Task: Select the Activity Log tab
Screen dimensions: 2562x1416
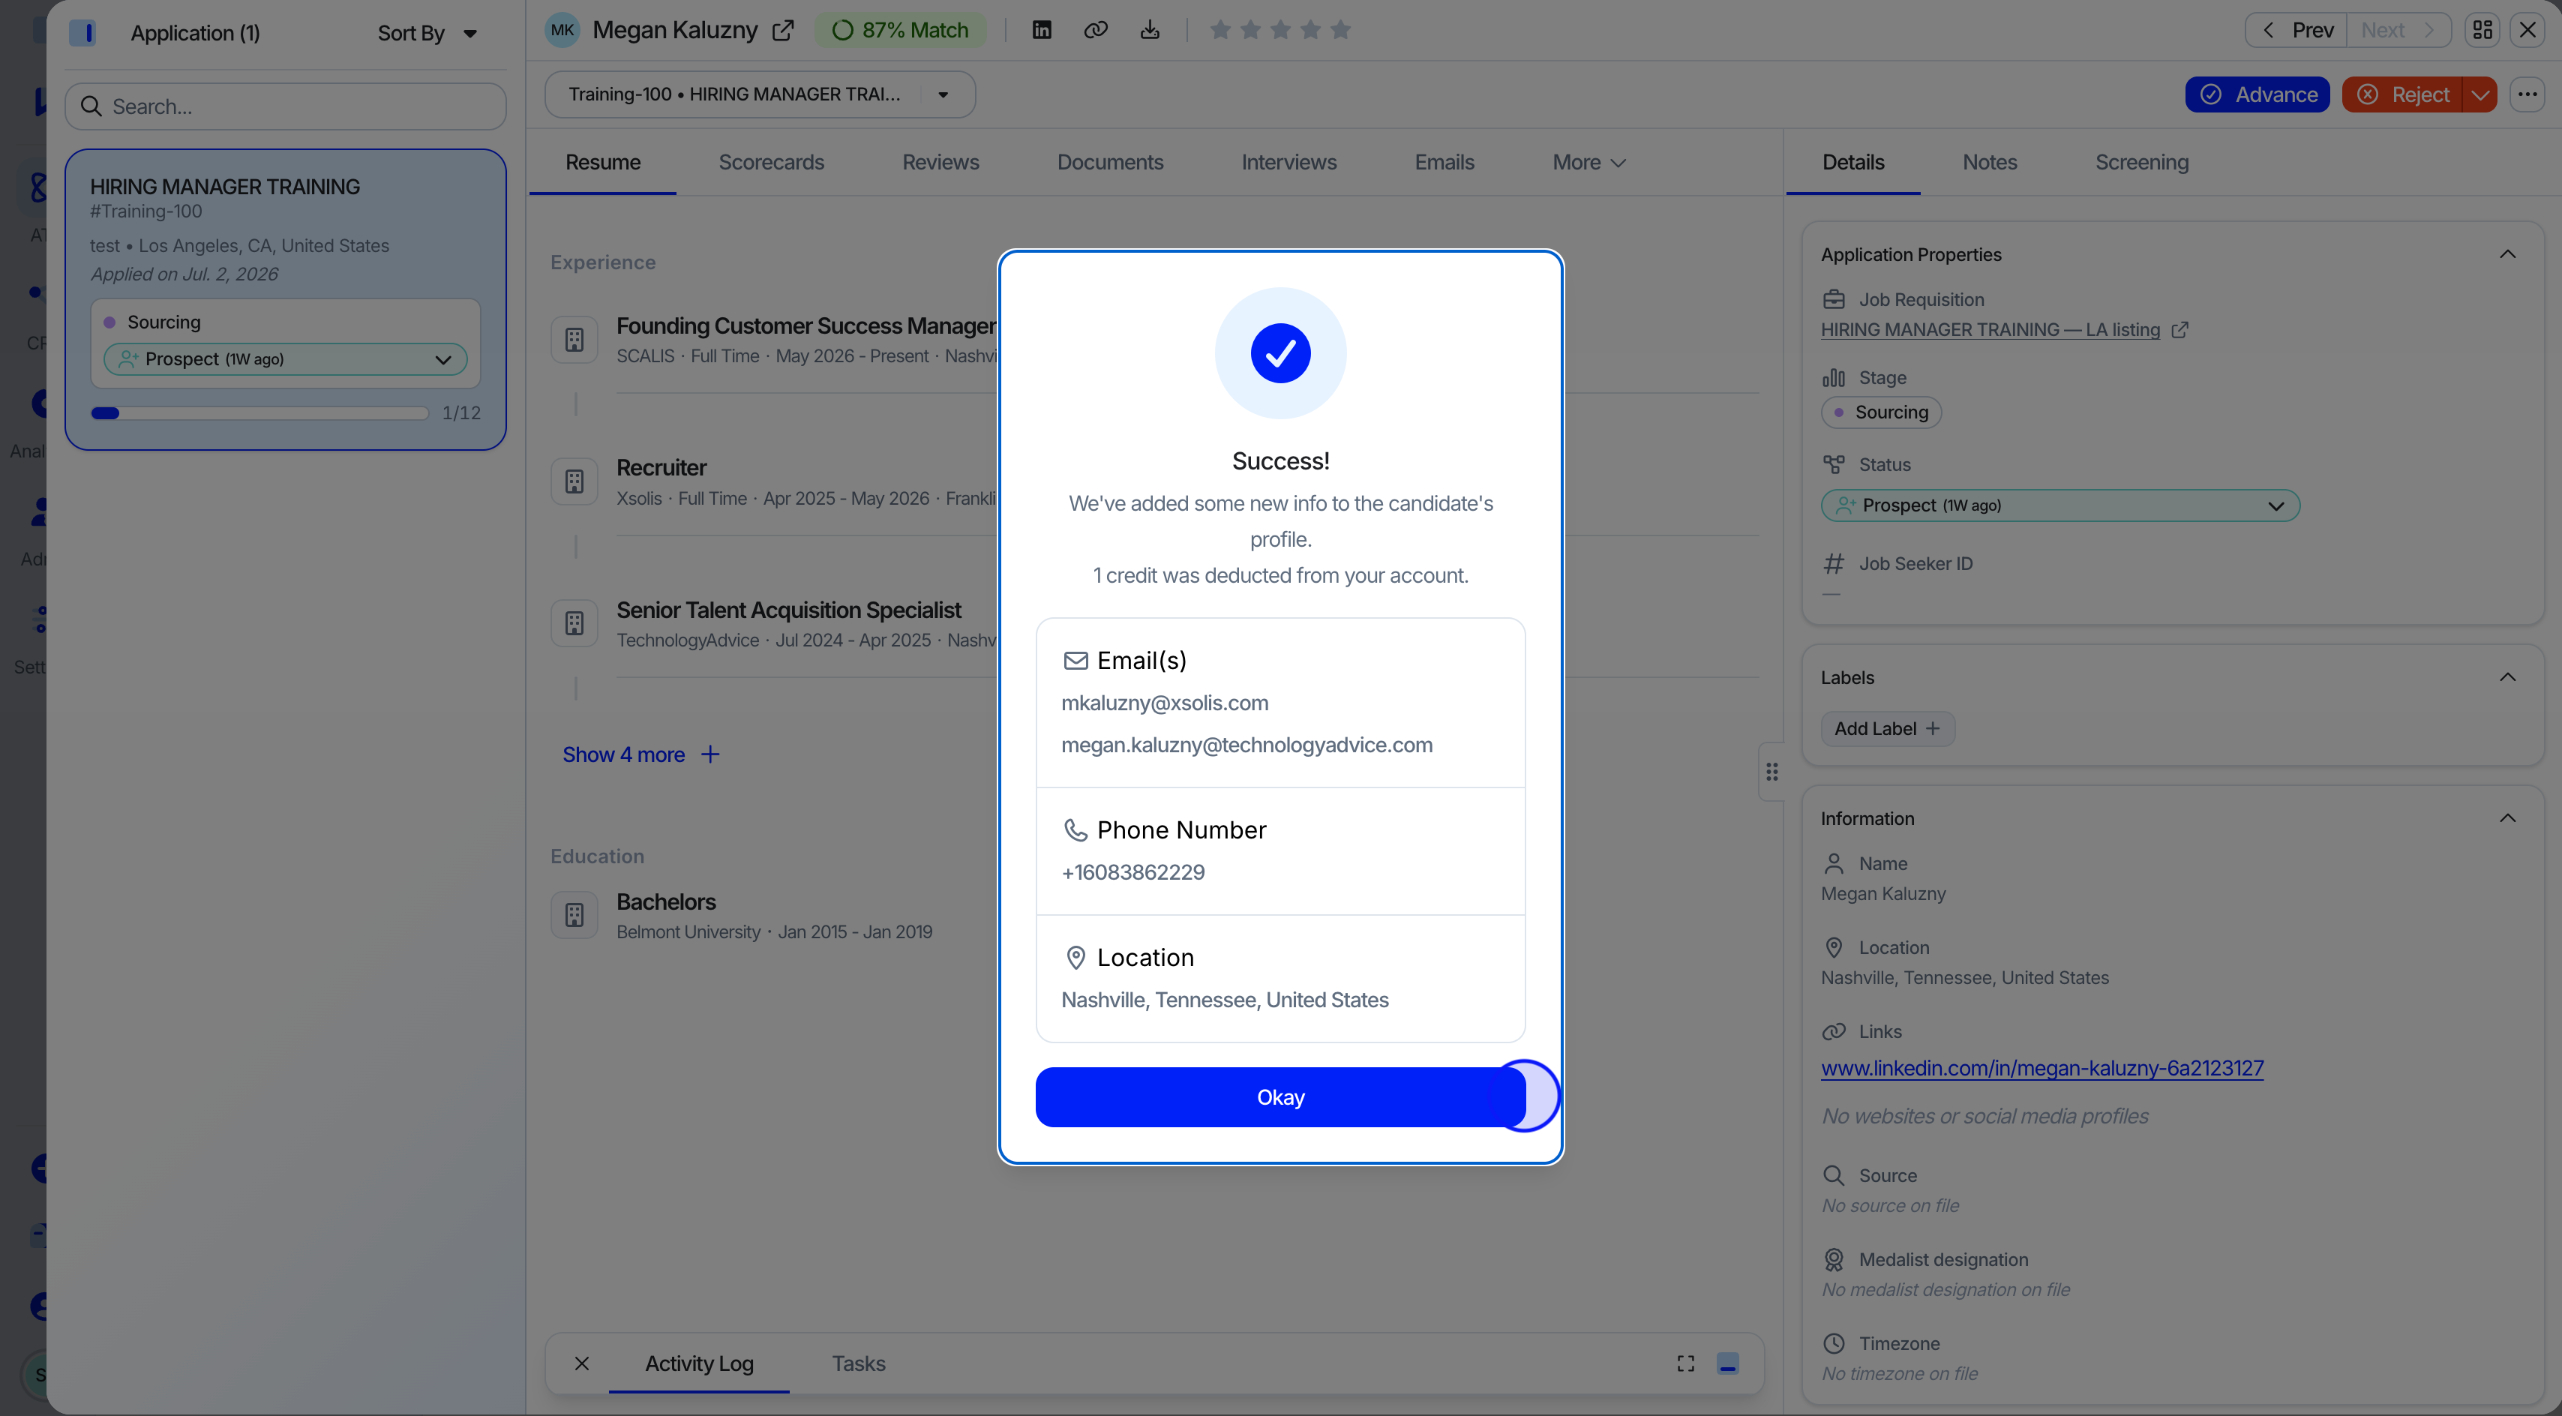Action: tap(699, 1363)
